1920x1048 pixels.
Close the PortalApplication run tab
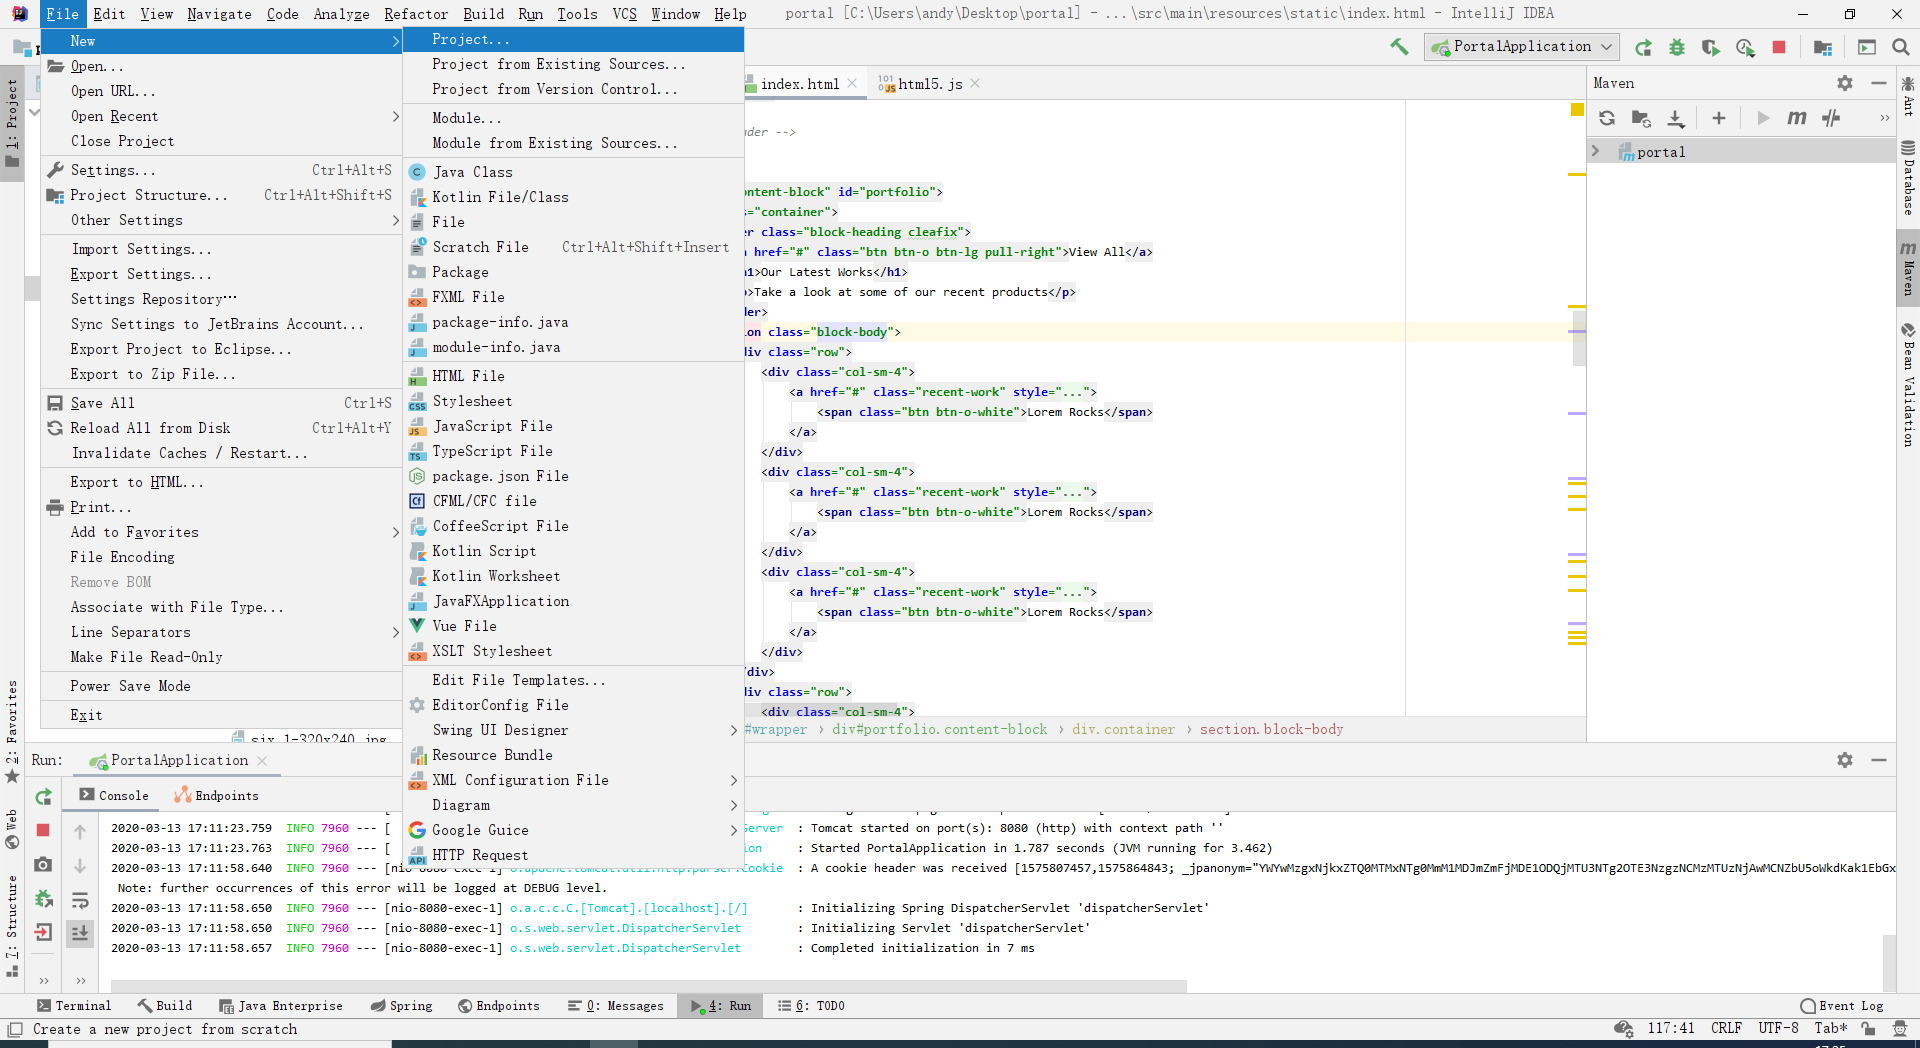(x=262, y=761)
